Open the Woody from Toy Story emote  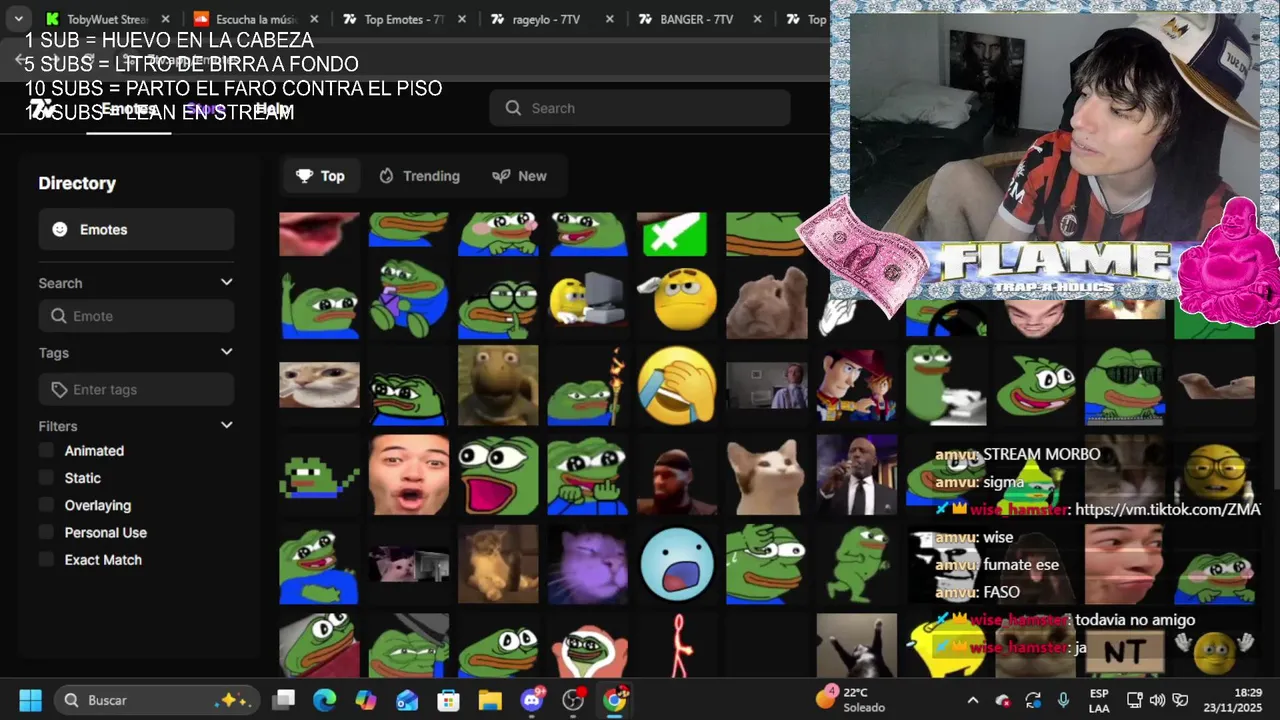tap(856, 385)
